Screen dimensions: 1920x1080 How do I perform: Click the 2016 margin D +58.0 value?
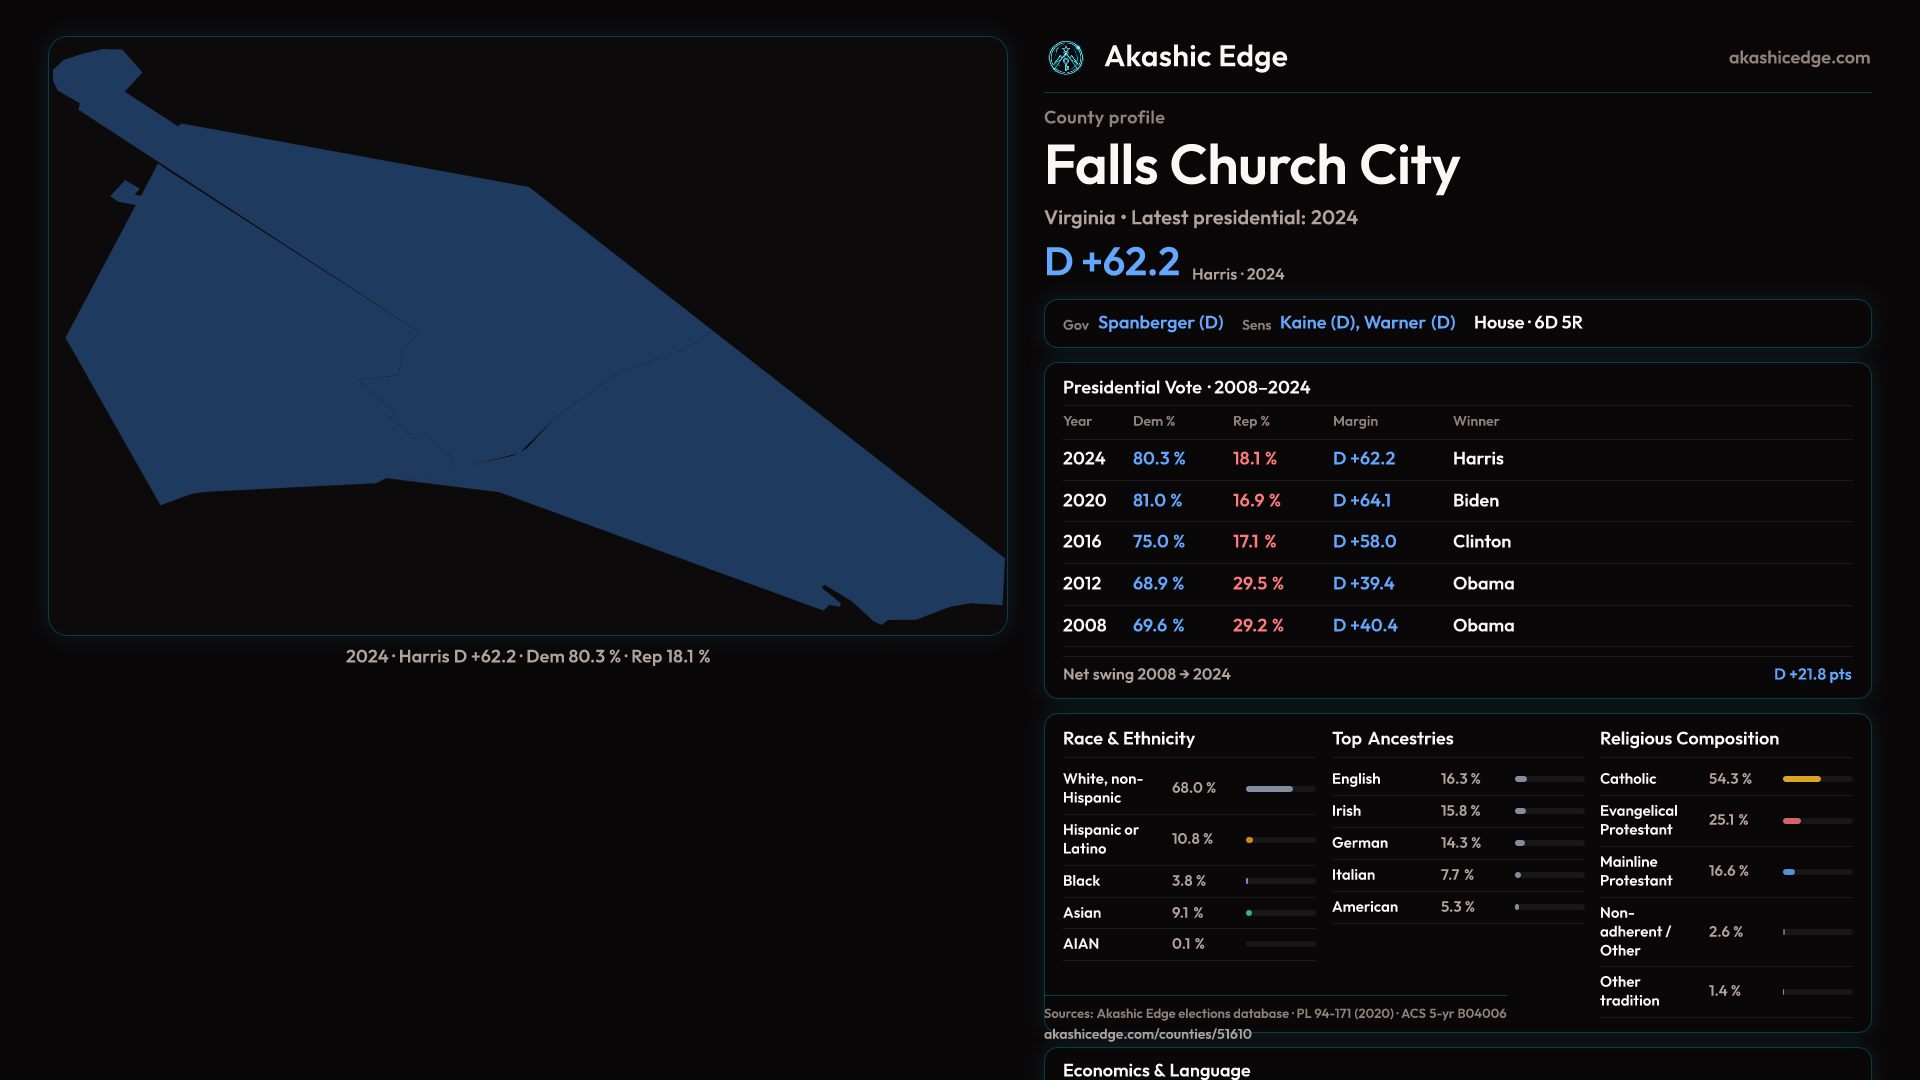pos(1364,542)
